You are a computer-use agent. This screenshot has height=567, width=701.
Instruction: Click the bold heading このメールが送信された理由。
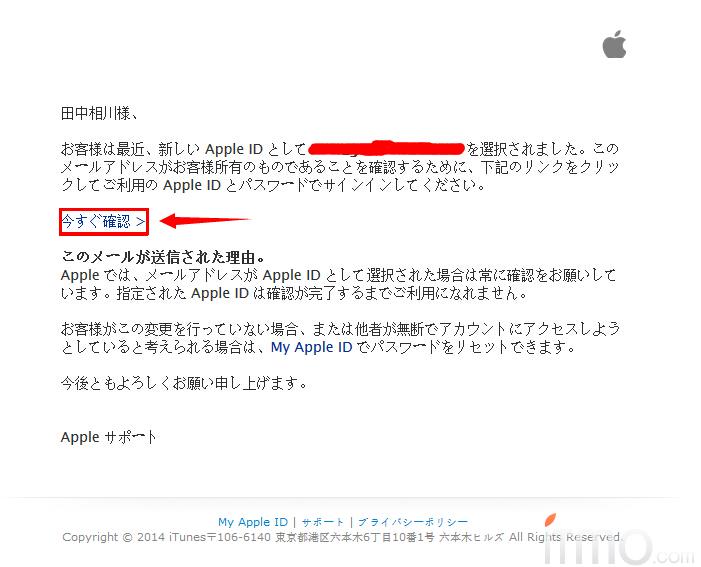(164, 257)
